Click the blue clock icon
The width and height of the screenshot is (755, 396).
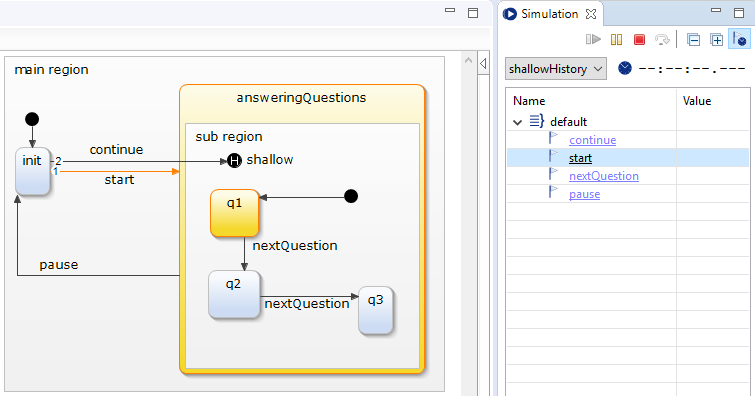coord(625,68)
